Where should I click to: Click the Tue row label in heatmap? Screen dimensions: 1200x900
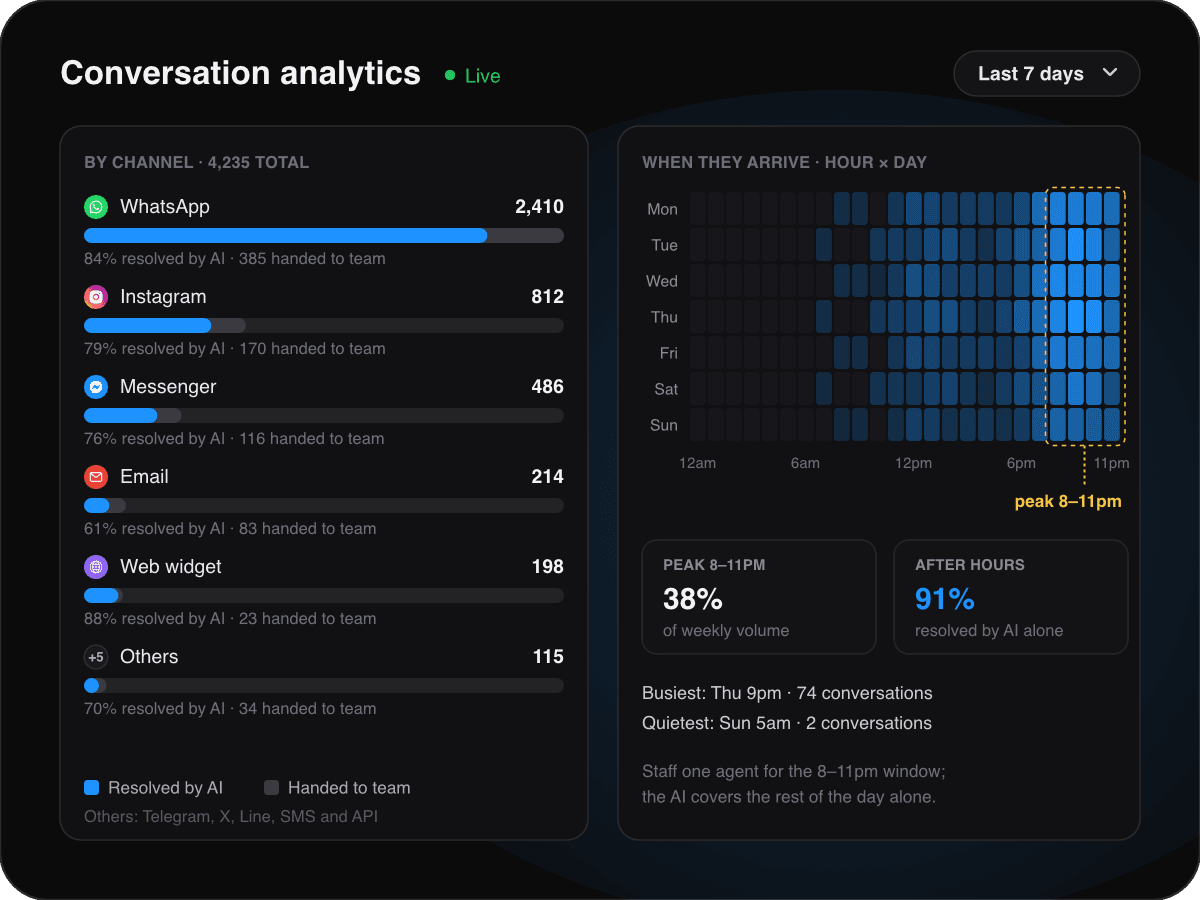[x=664, y=245]
